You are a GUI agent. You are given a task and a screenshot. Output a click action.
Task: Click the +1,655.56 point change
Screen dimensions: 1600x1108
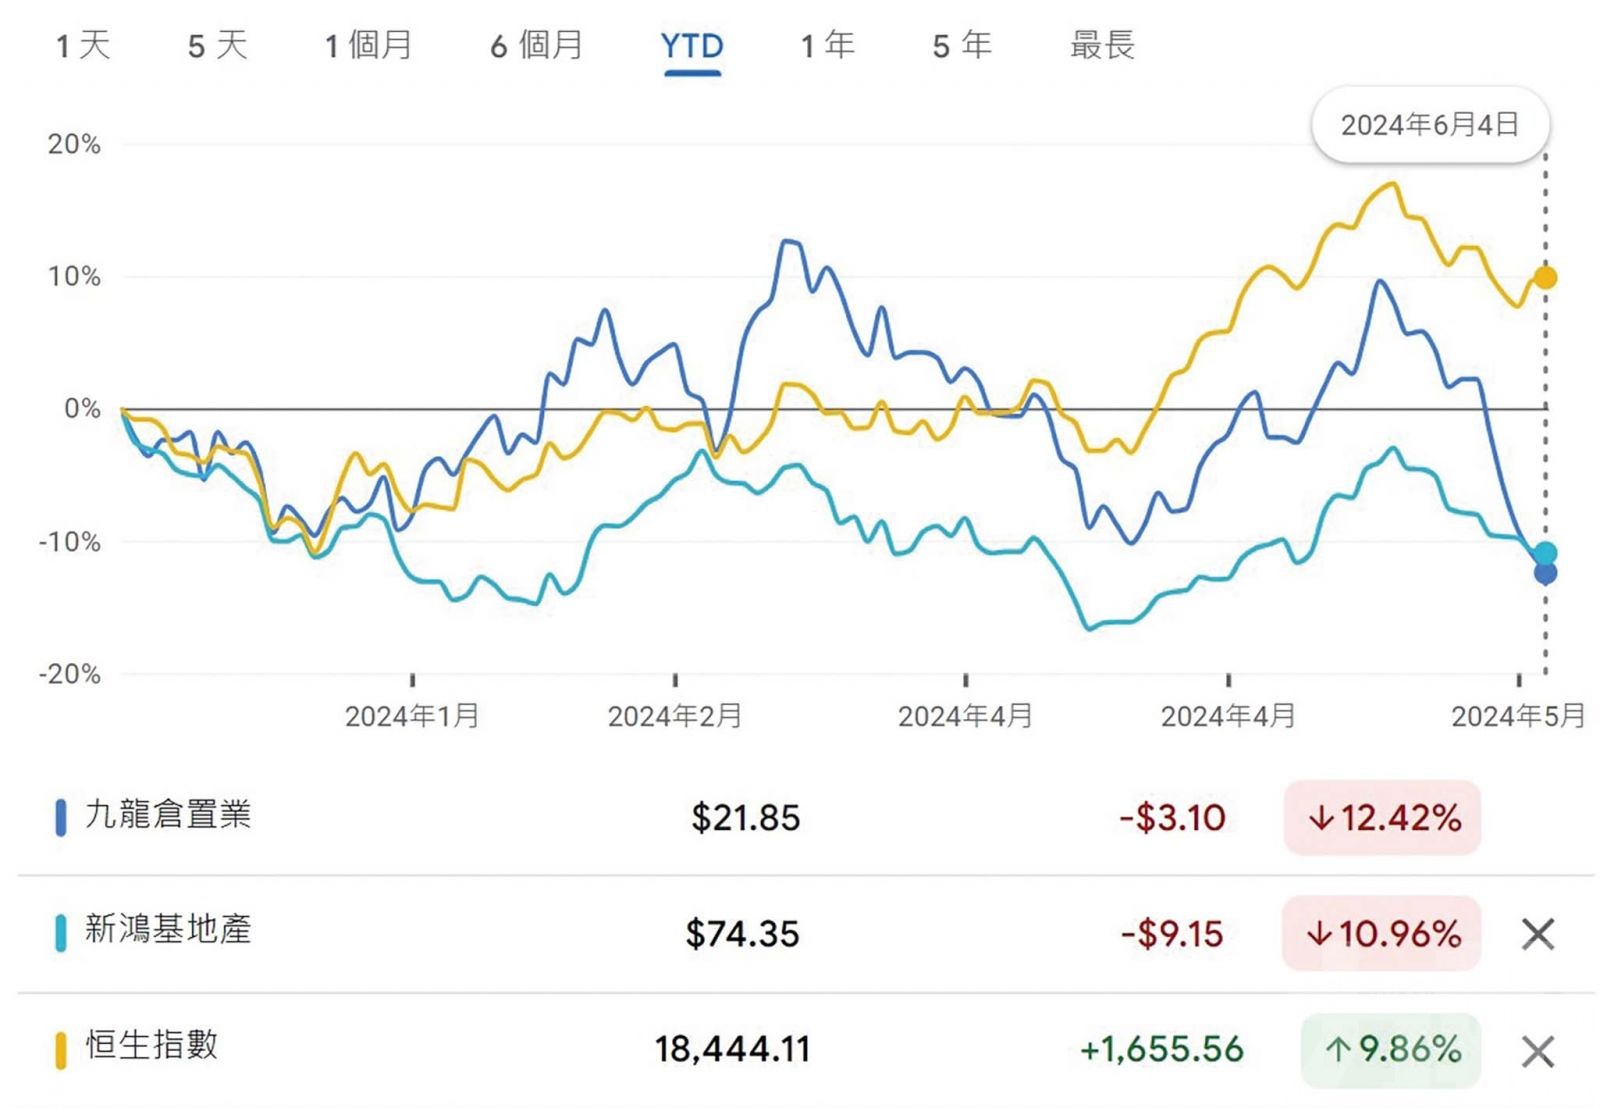tap(1162, 1050)
